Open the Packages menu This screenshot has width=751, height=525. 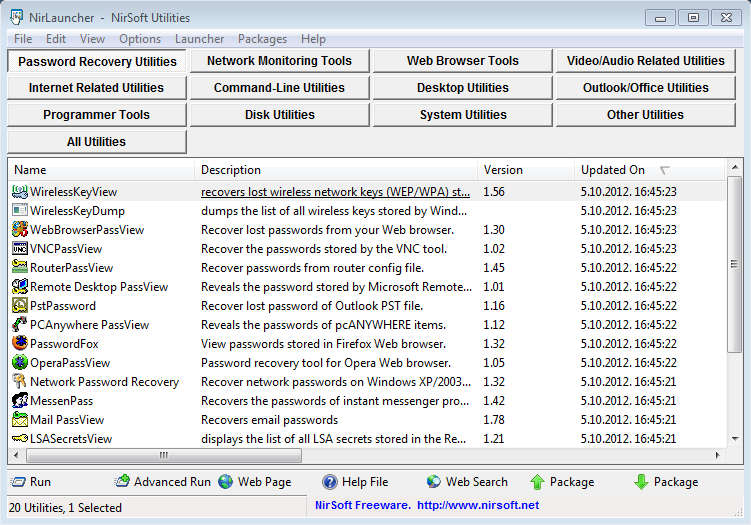(x=264, y=39)
